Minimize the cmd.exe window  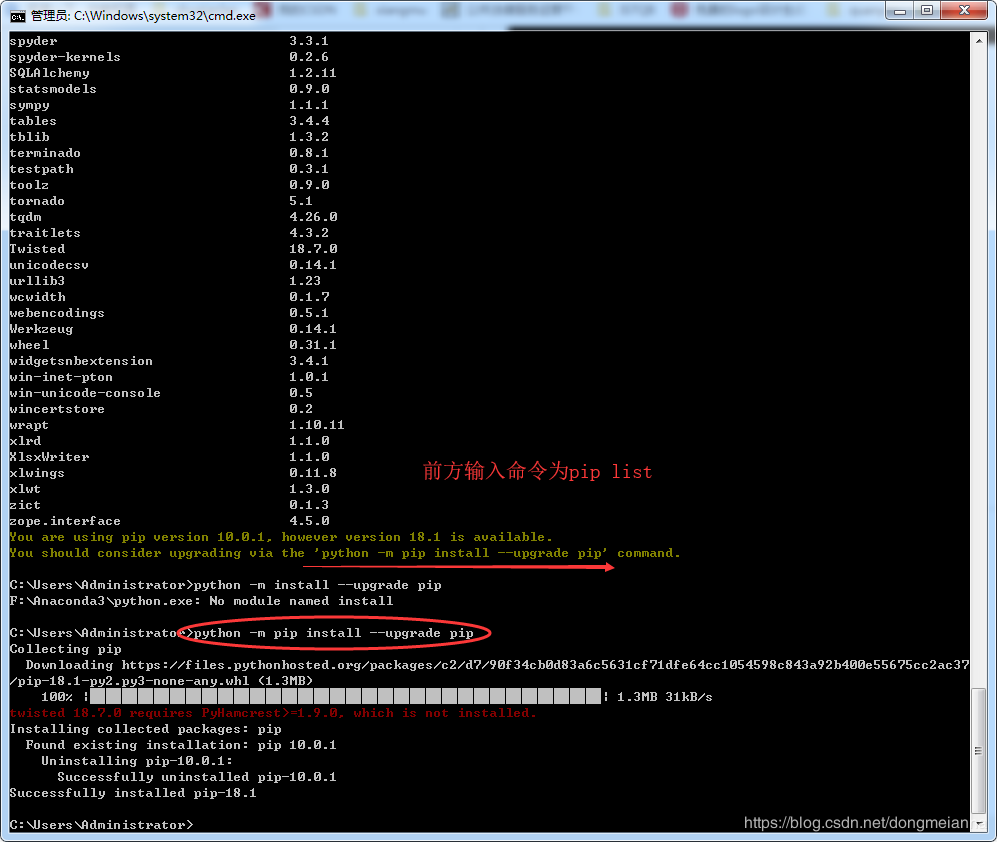pos(900,11)
